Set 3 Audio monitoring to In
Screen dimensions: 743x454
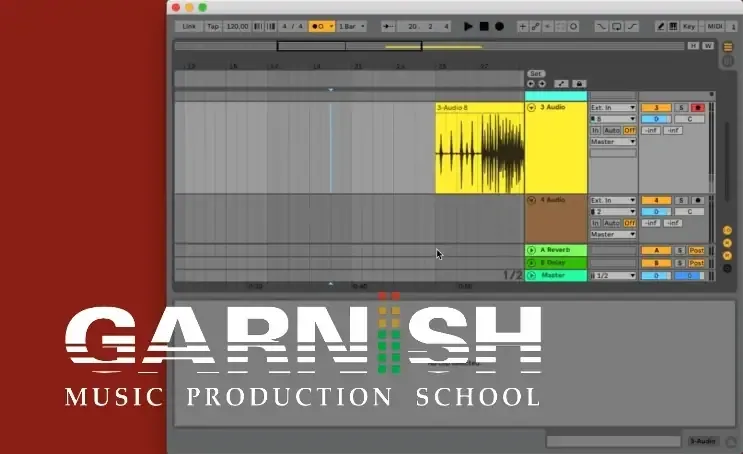[596, 130]
